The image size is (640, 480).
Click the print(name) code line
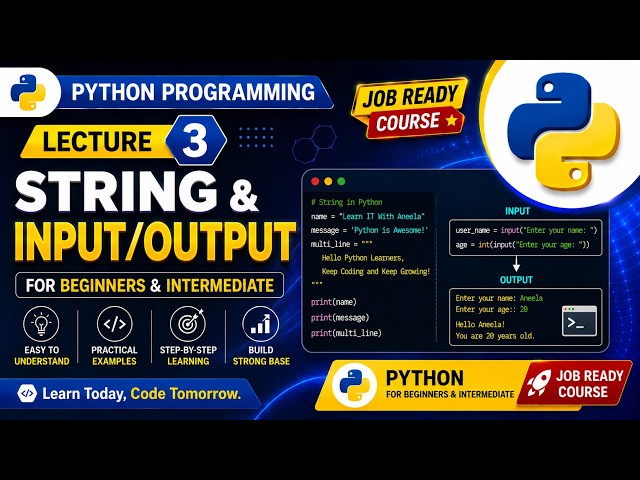[x=333, y=302]
